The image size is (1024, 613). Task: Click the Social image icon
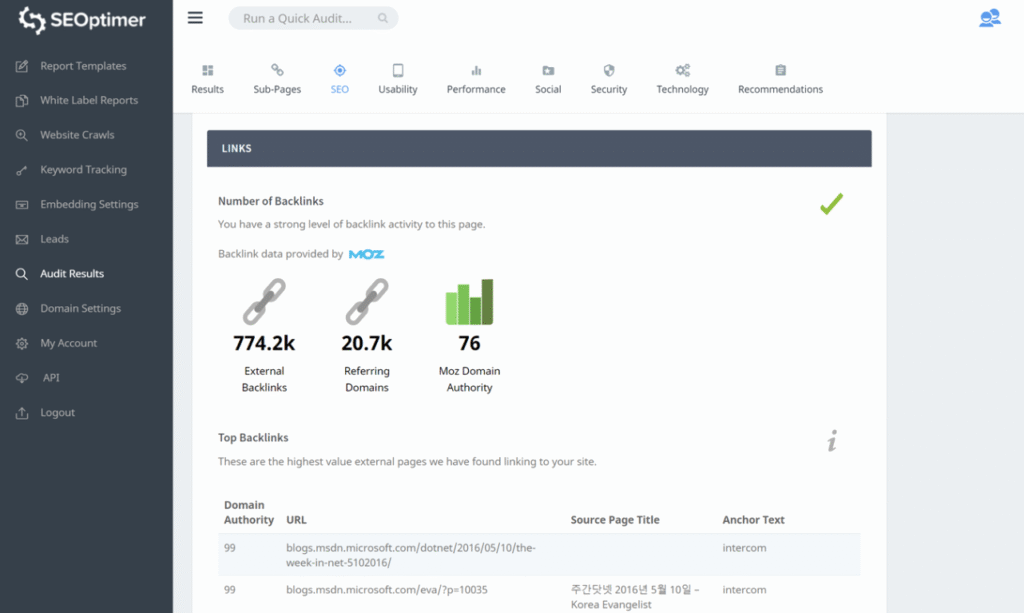coord(547,71)
